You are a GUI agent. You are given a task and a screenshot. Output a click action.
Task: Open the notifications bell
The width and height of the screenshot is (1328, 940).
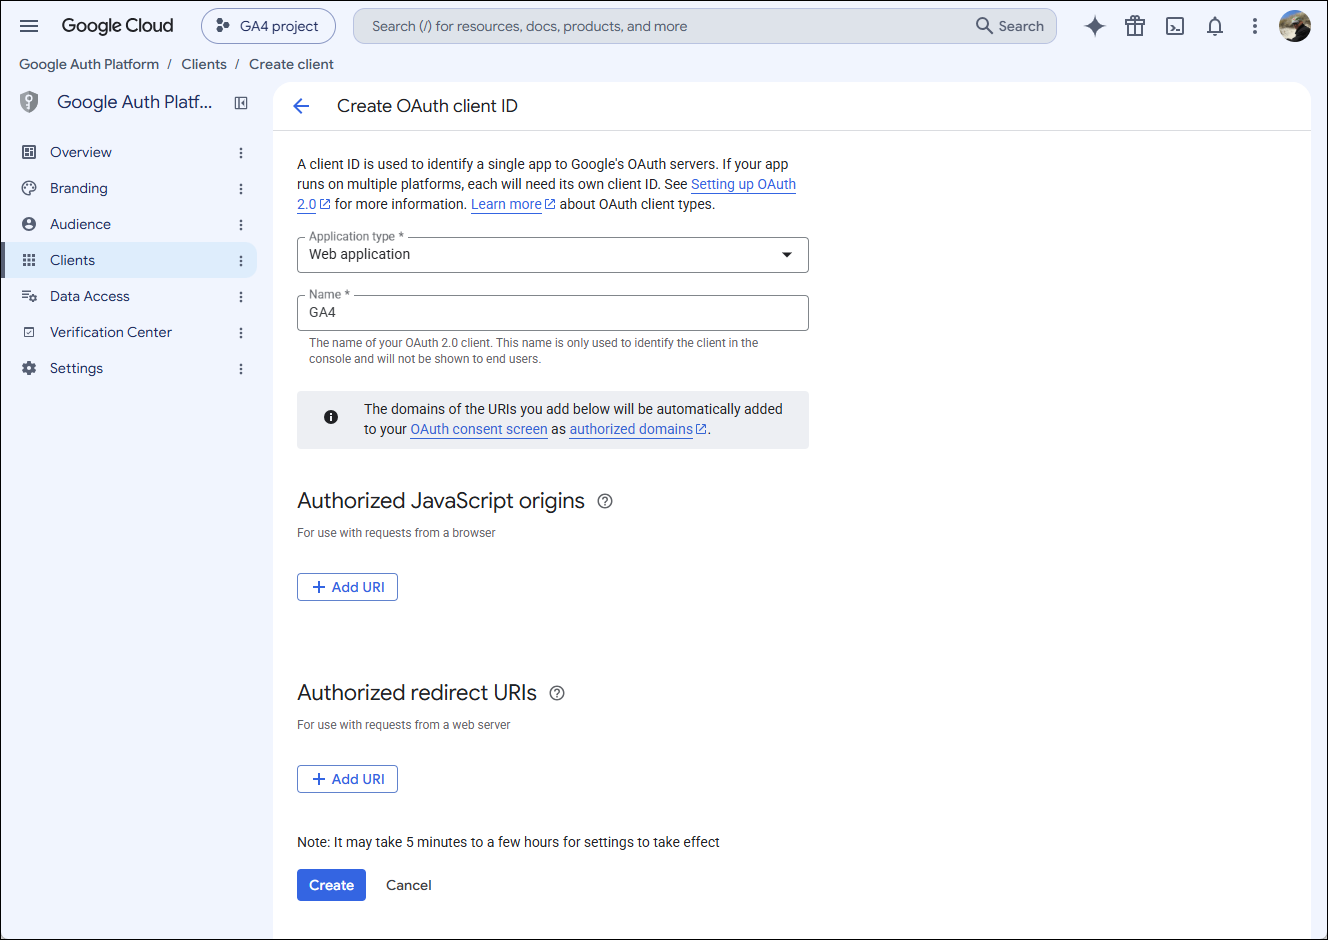pyautogui.click(x=1215, y=26)
